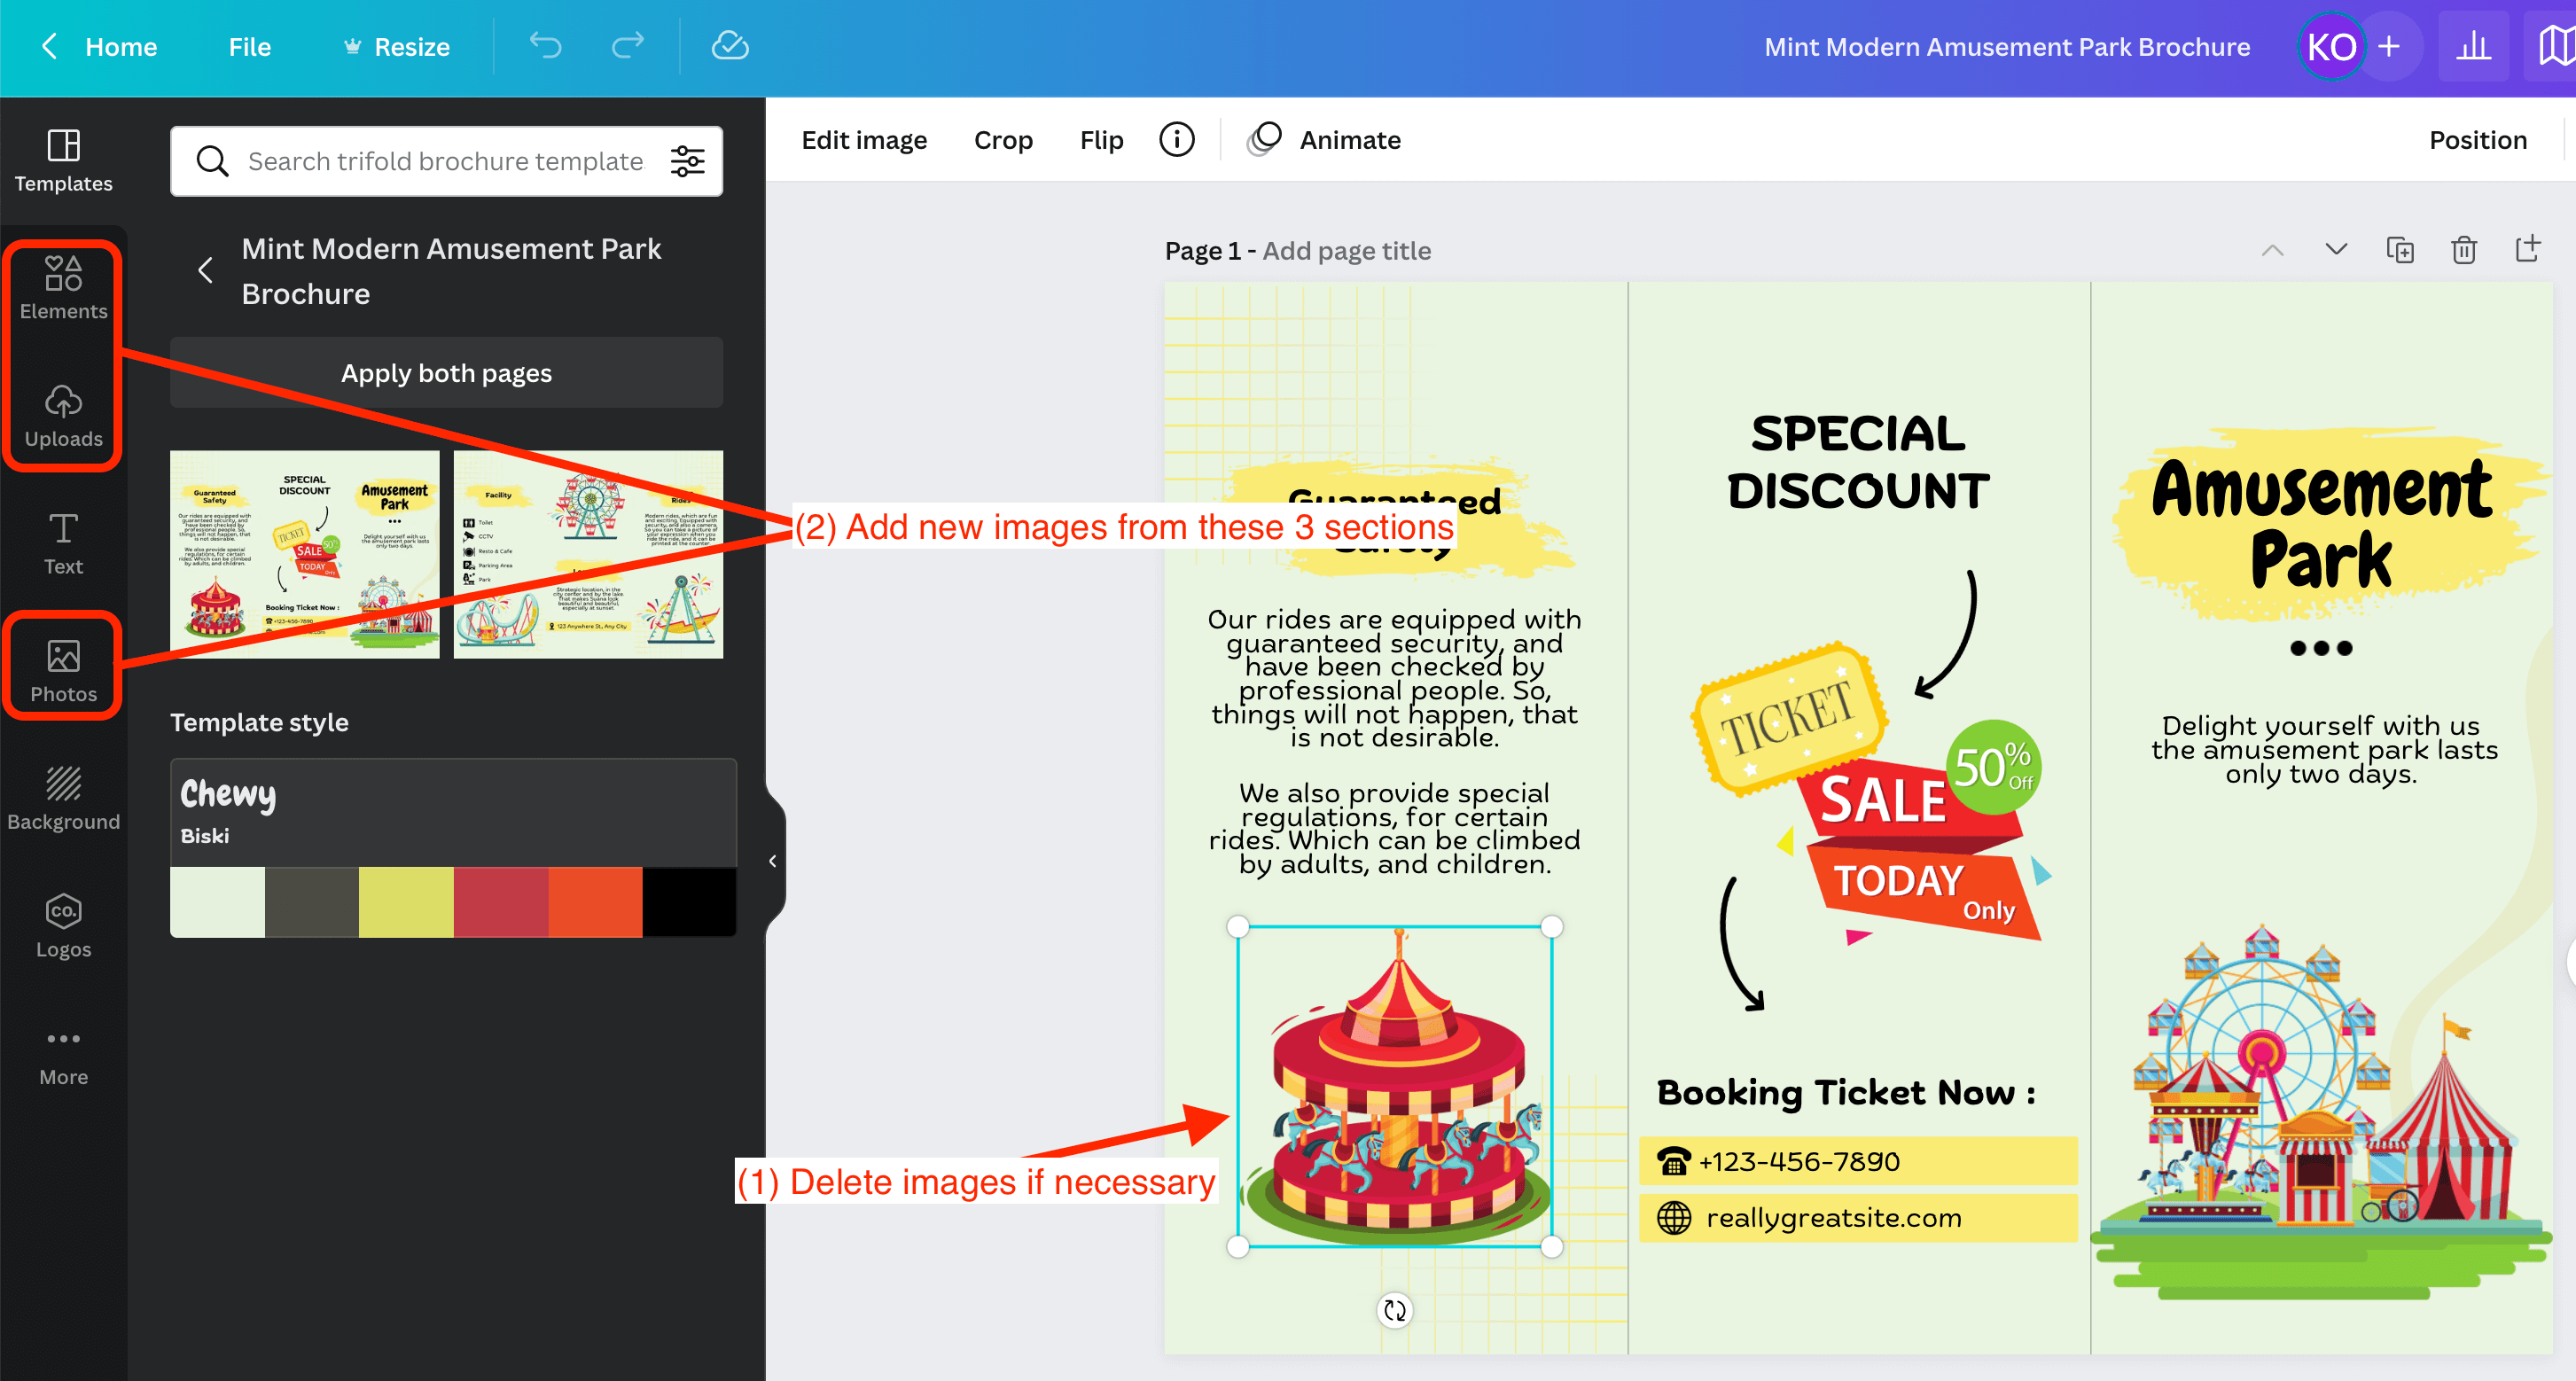2576x1381 pixels.
Task: Open the Background panel
Action: (x=63, y=797)
